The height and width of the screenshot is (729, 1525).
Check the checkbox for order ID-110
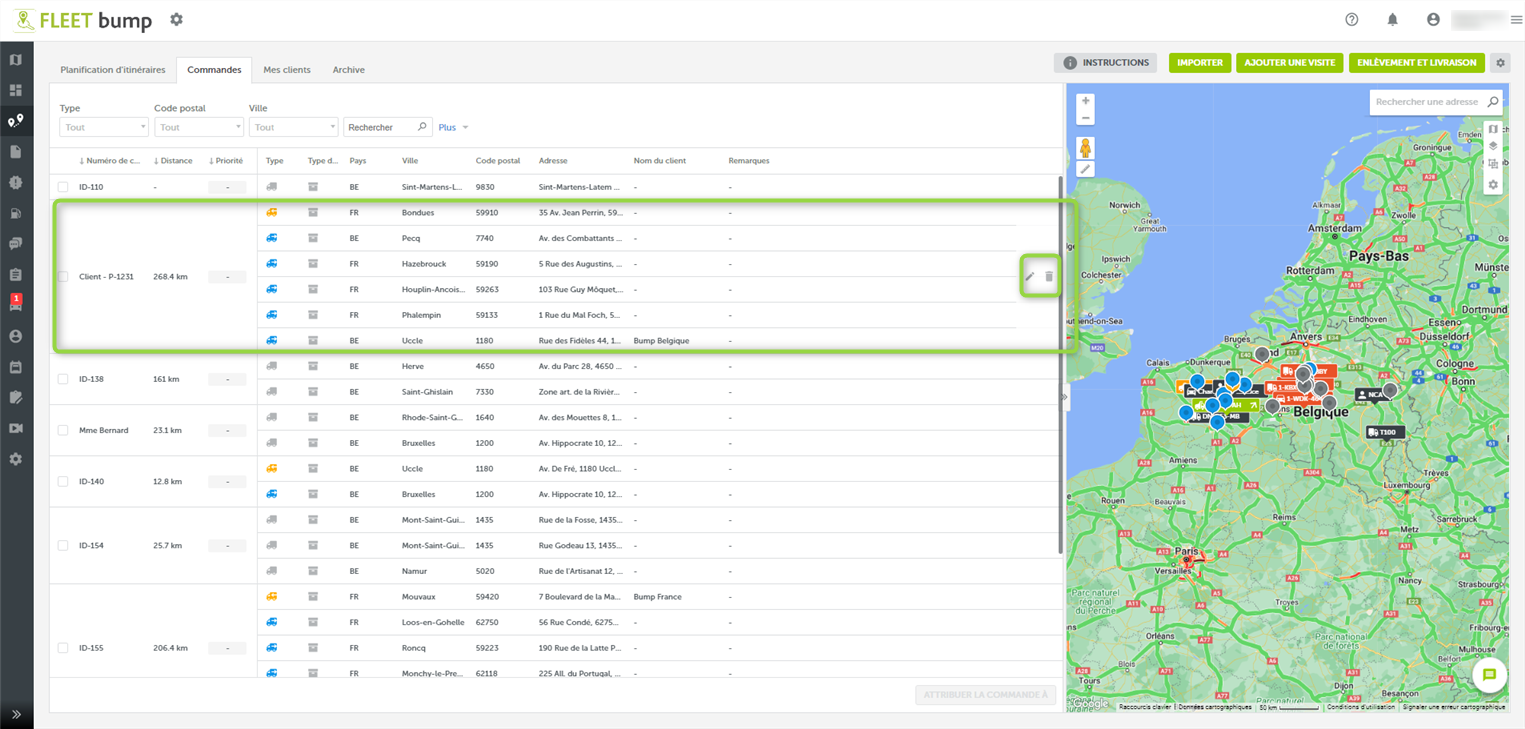(x=63, y=187)
